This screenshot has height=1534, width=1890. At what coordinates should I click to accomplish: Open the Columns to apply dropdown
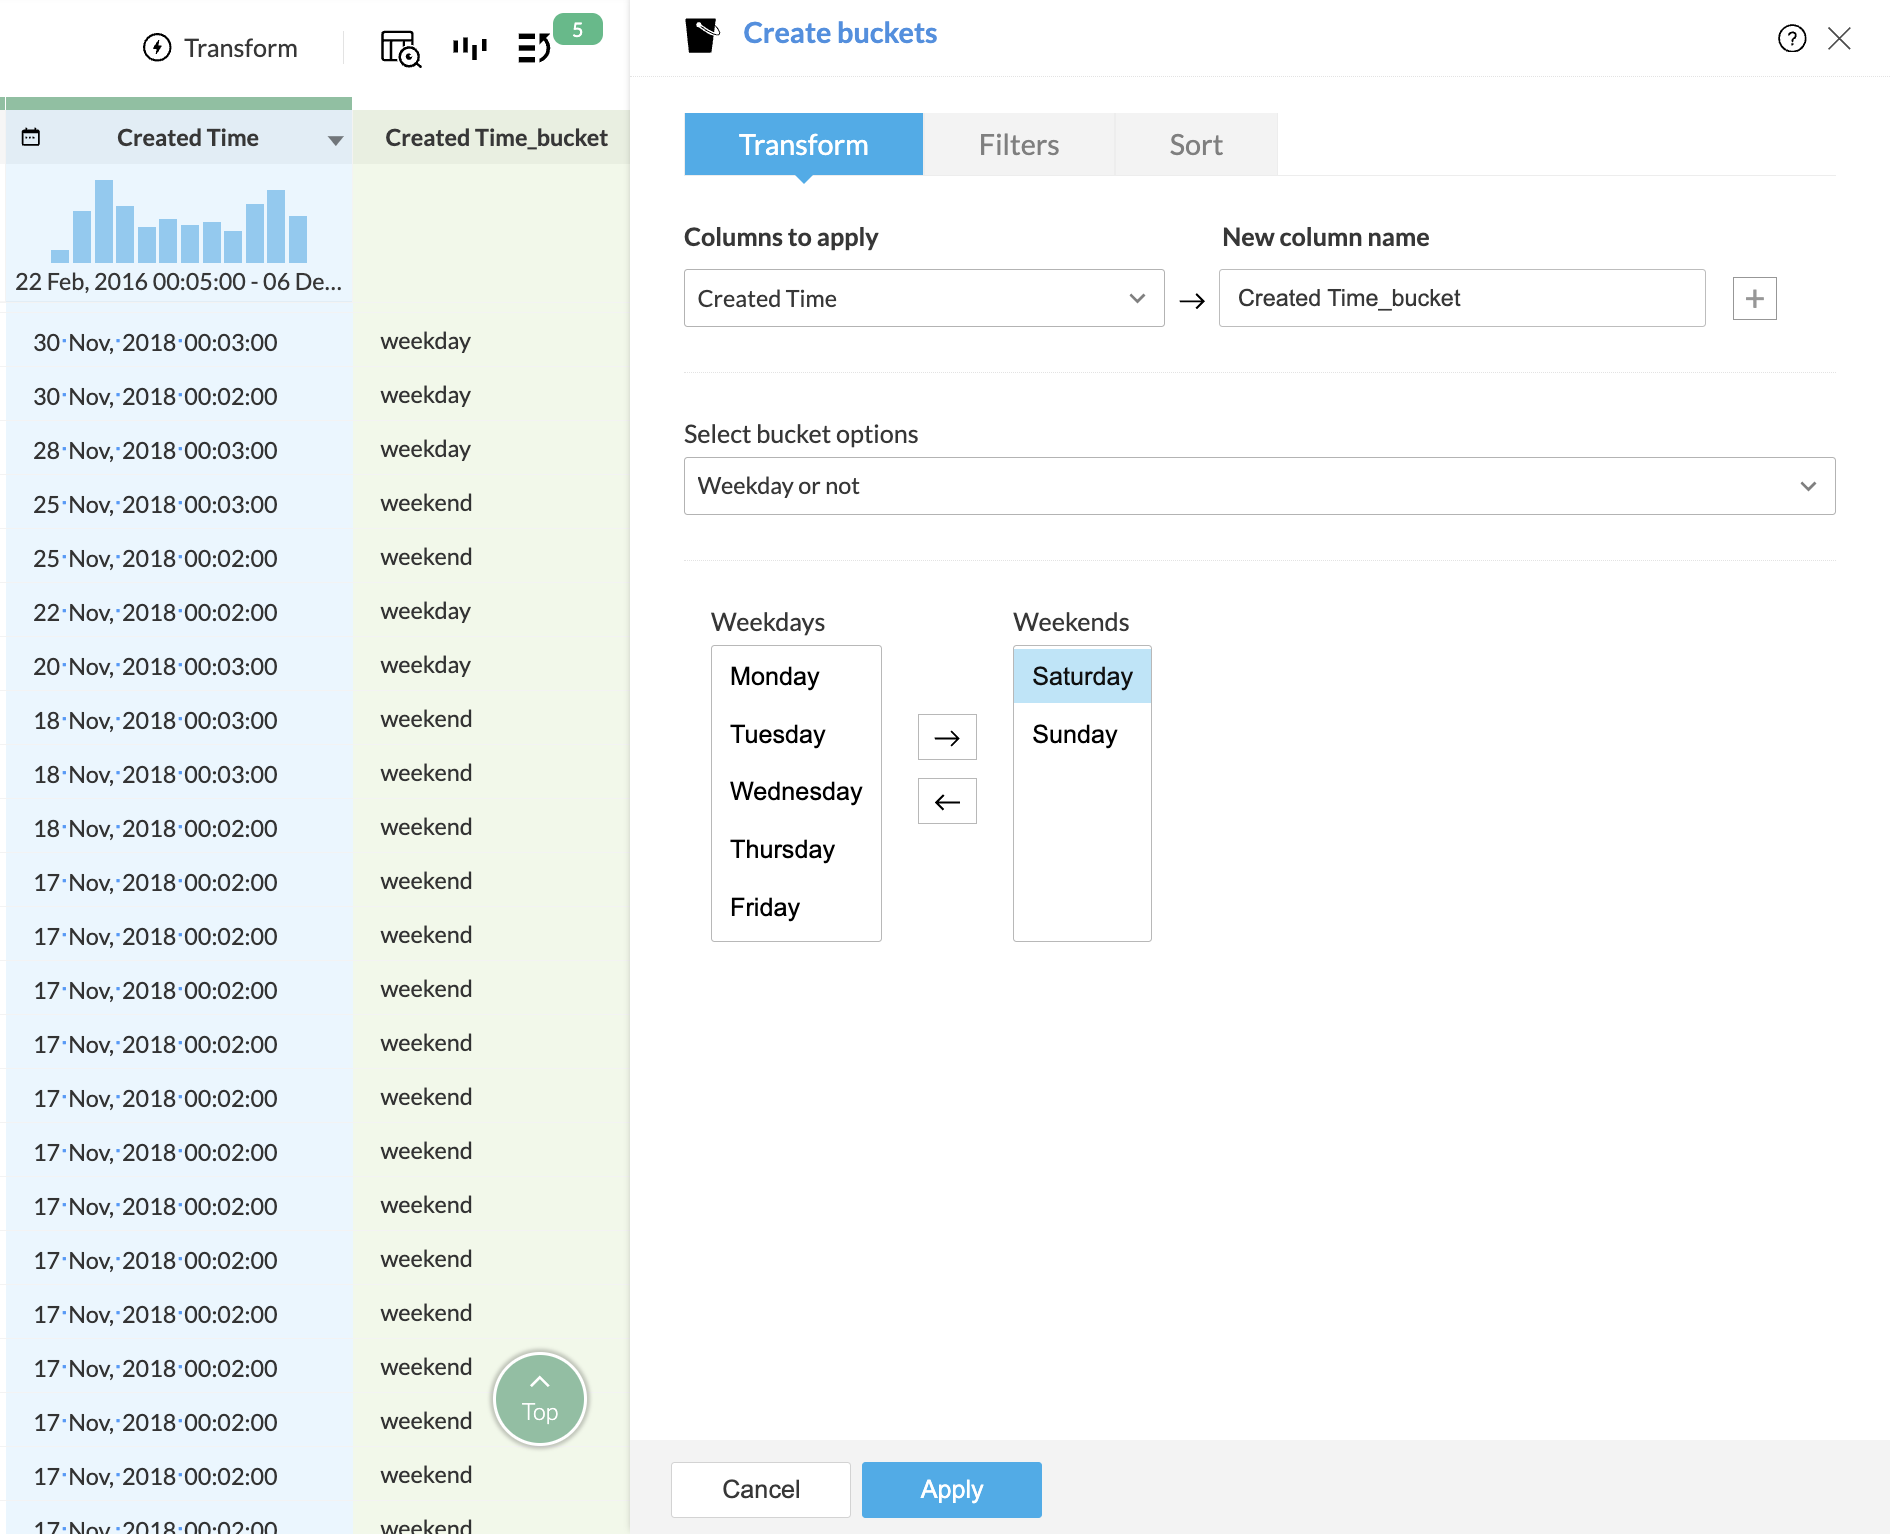point(924,298)
